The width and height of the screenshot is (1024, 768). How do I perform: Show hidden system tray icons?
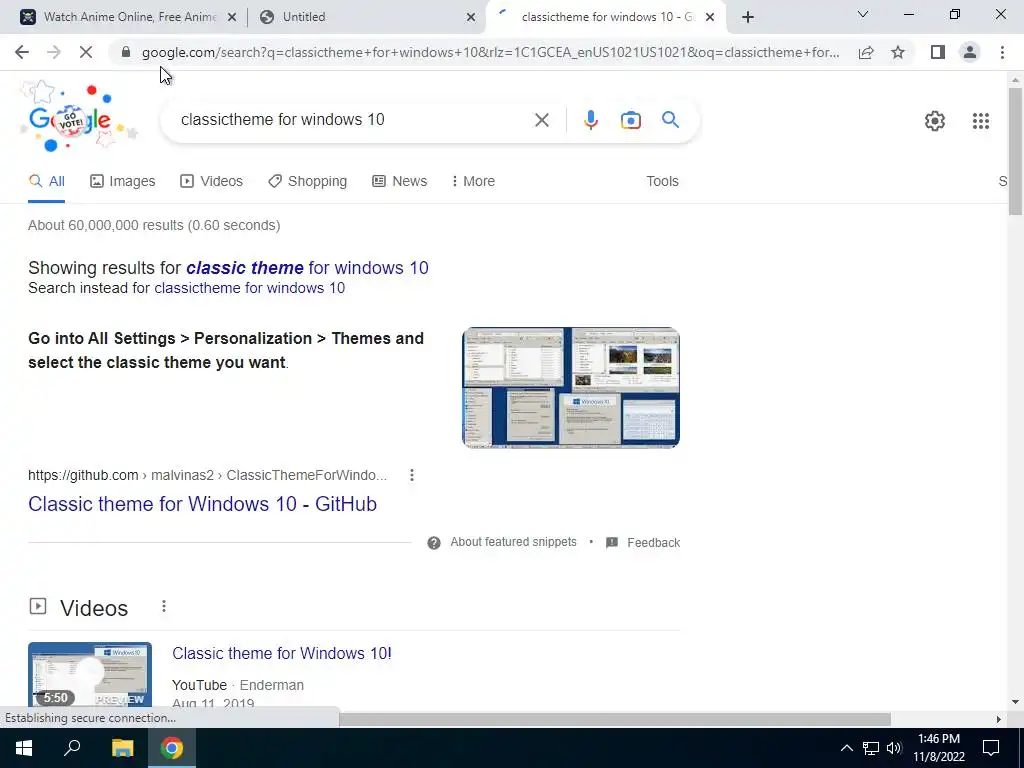[x=846, y=748]
